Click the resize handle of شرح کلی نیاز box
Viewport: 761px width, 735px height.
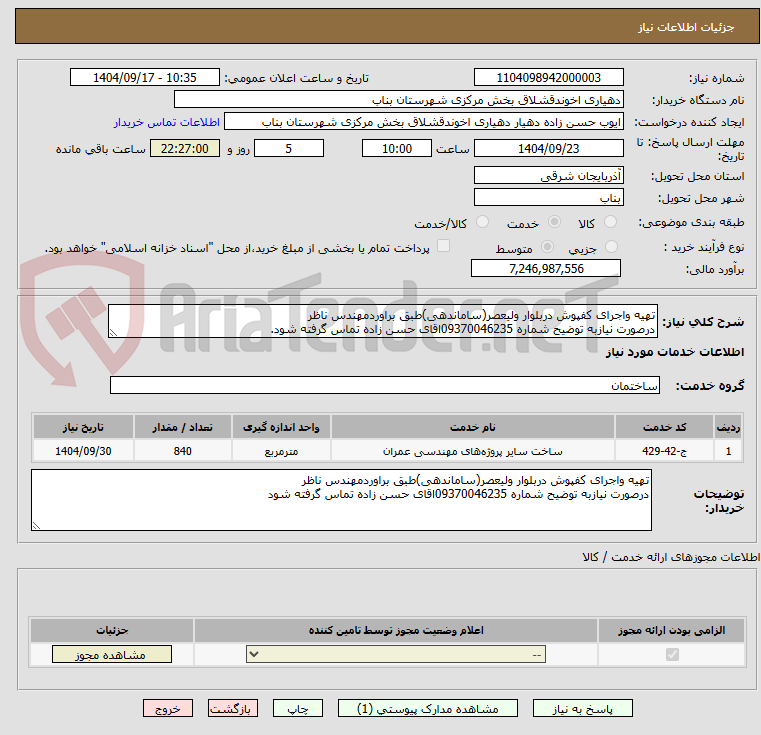pyautogui.click(x=113, y=333)
